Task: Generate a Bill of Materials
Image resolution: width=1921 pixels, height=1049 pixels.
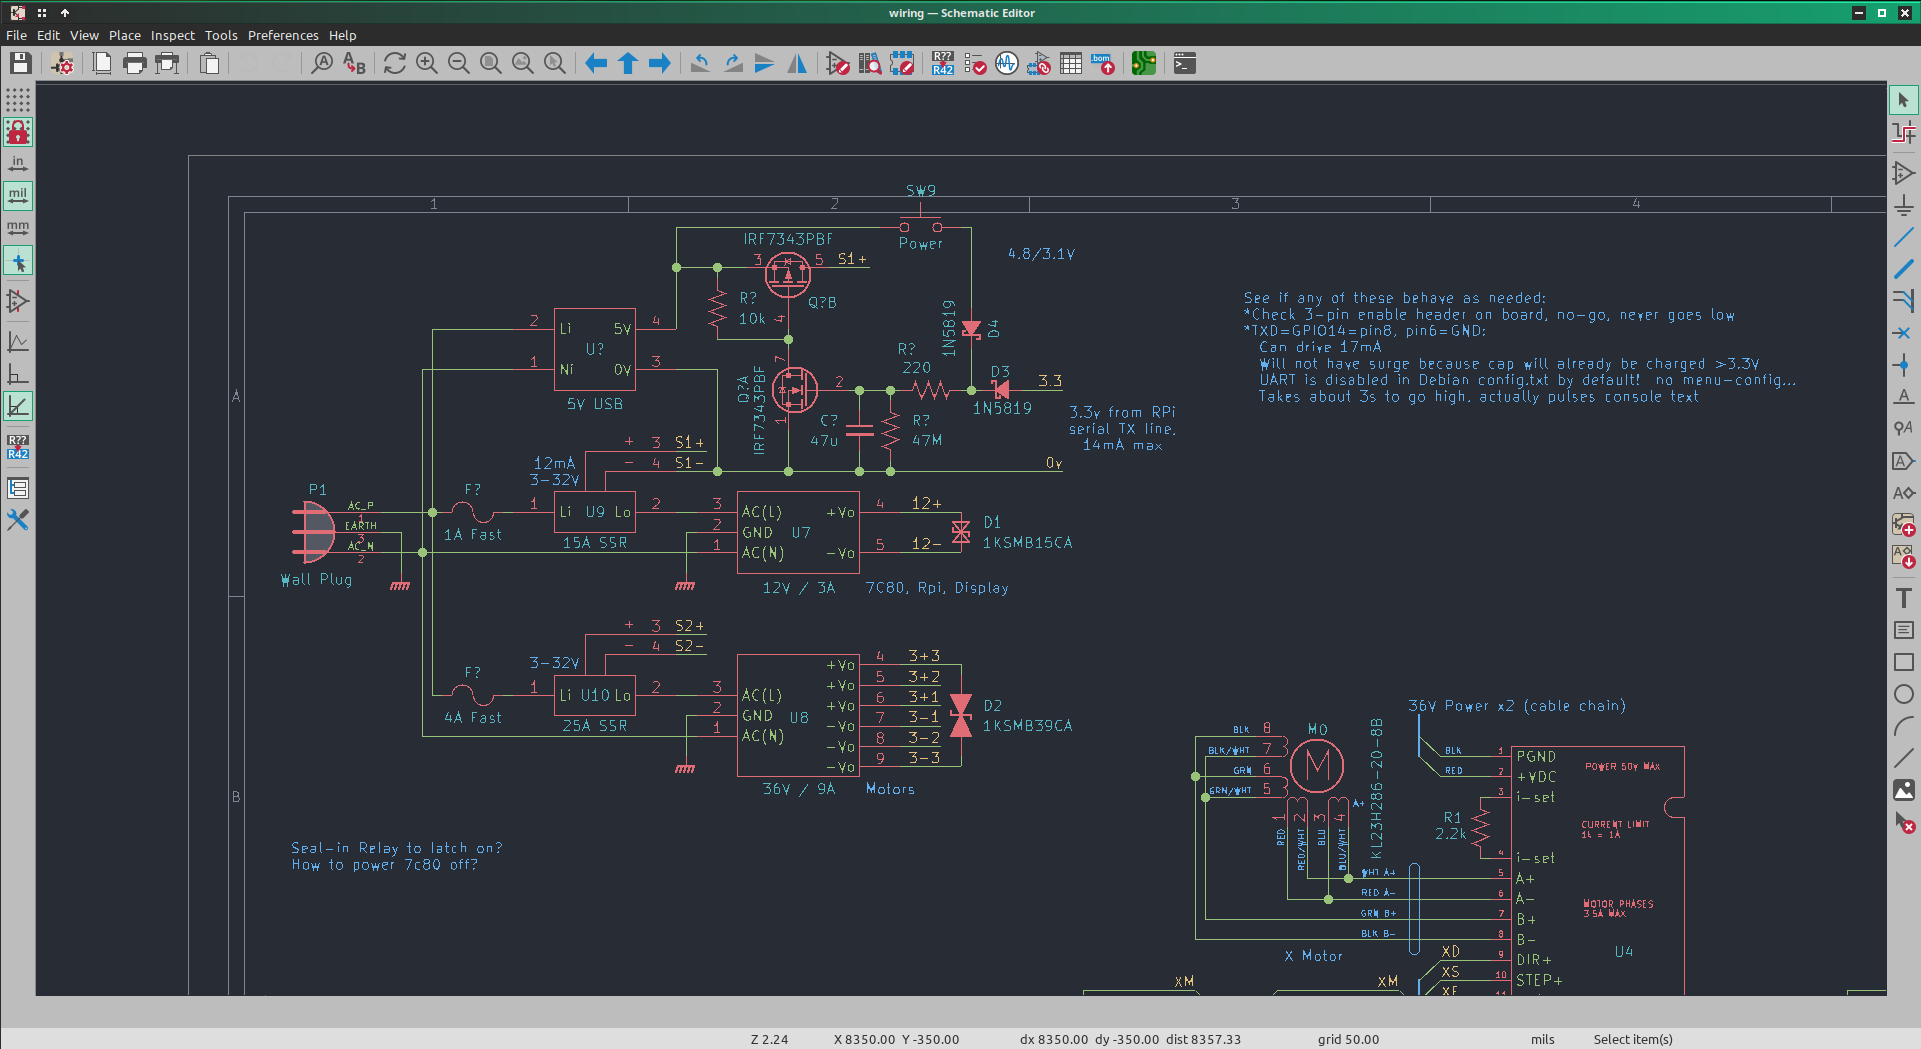Action: 1103,64
